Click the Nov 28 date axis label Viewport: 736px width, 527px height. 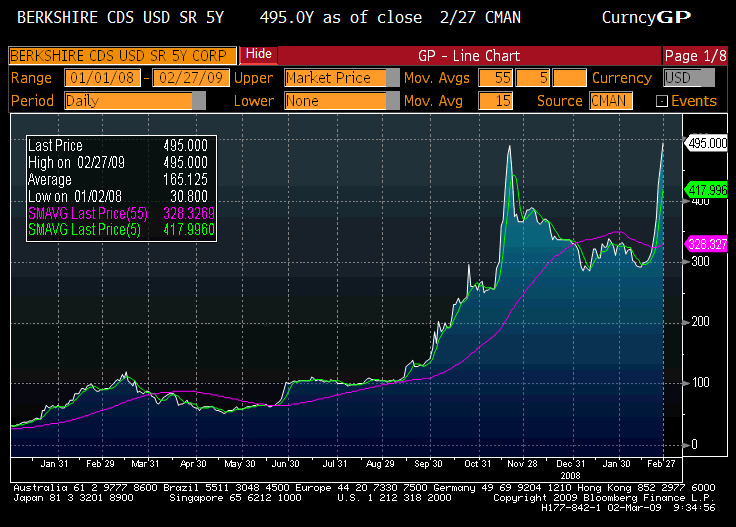click(x=522, y=464)
